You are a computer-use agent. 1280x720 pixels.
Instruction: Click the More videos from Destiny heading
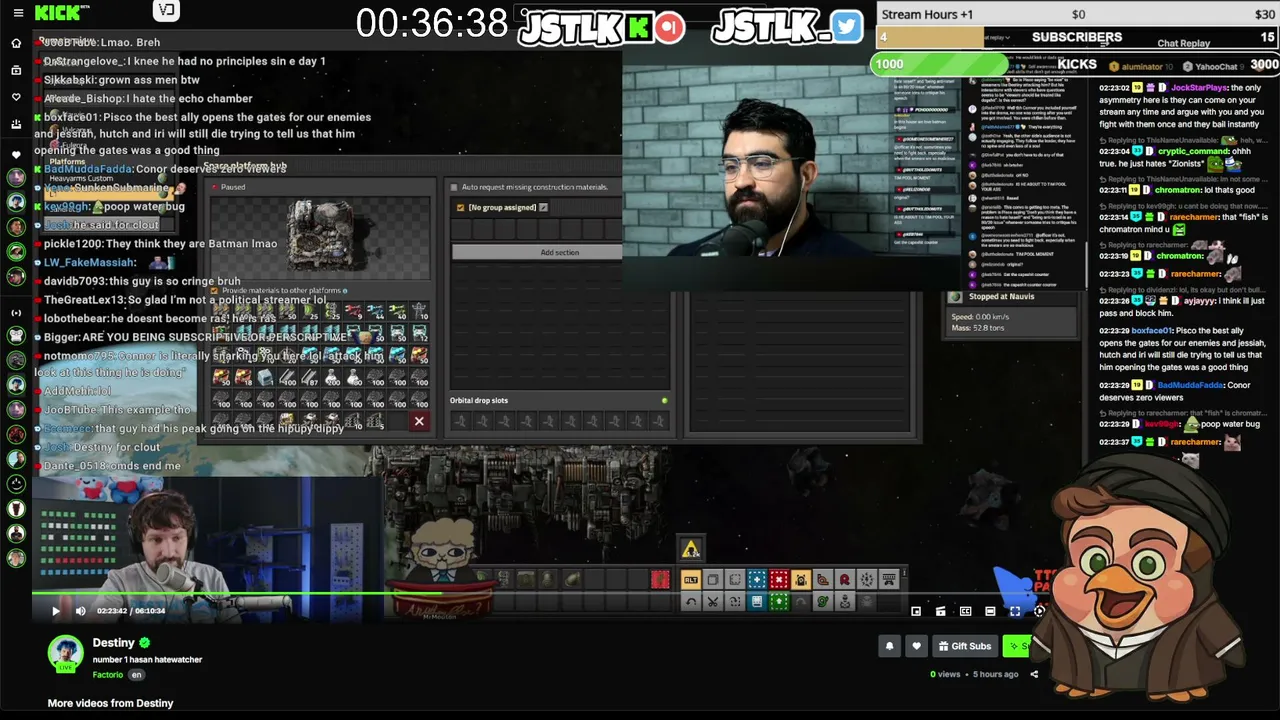[111, 703]
